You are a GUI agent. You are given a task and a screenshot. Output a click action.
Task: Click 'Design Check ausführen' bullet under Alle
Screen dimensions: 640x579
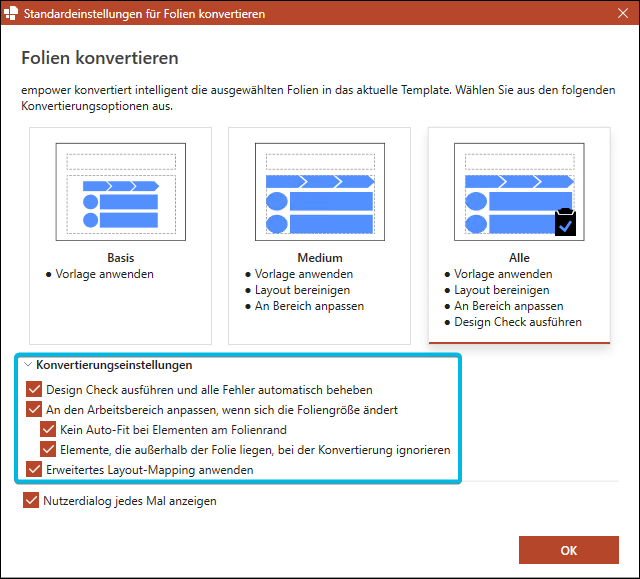click(x=518, y=322)
